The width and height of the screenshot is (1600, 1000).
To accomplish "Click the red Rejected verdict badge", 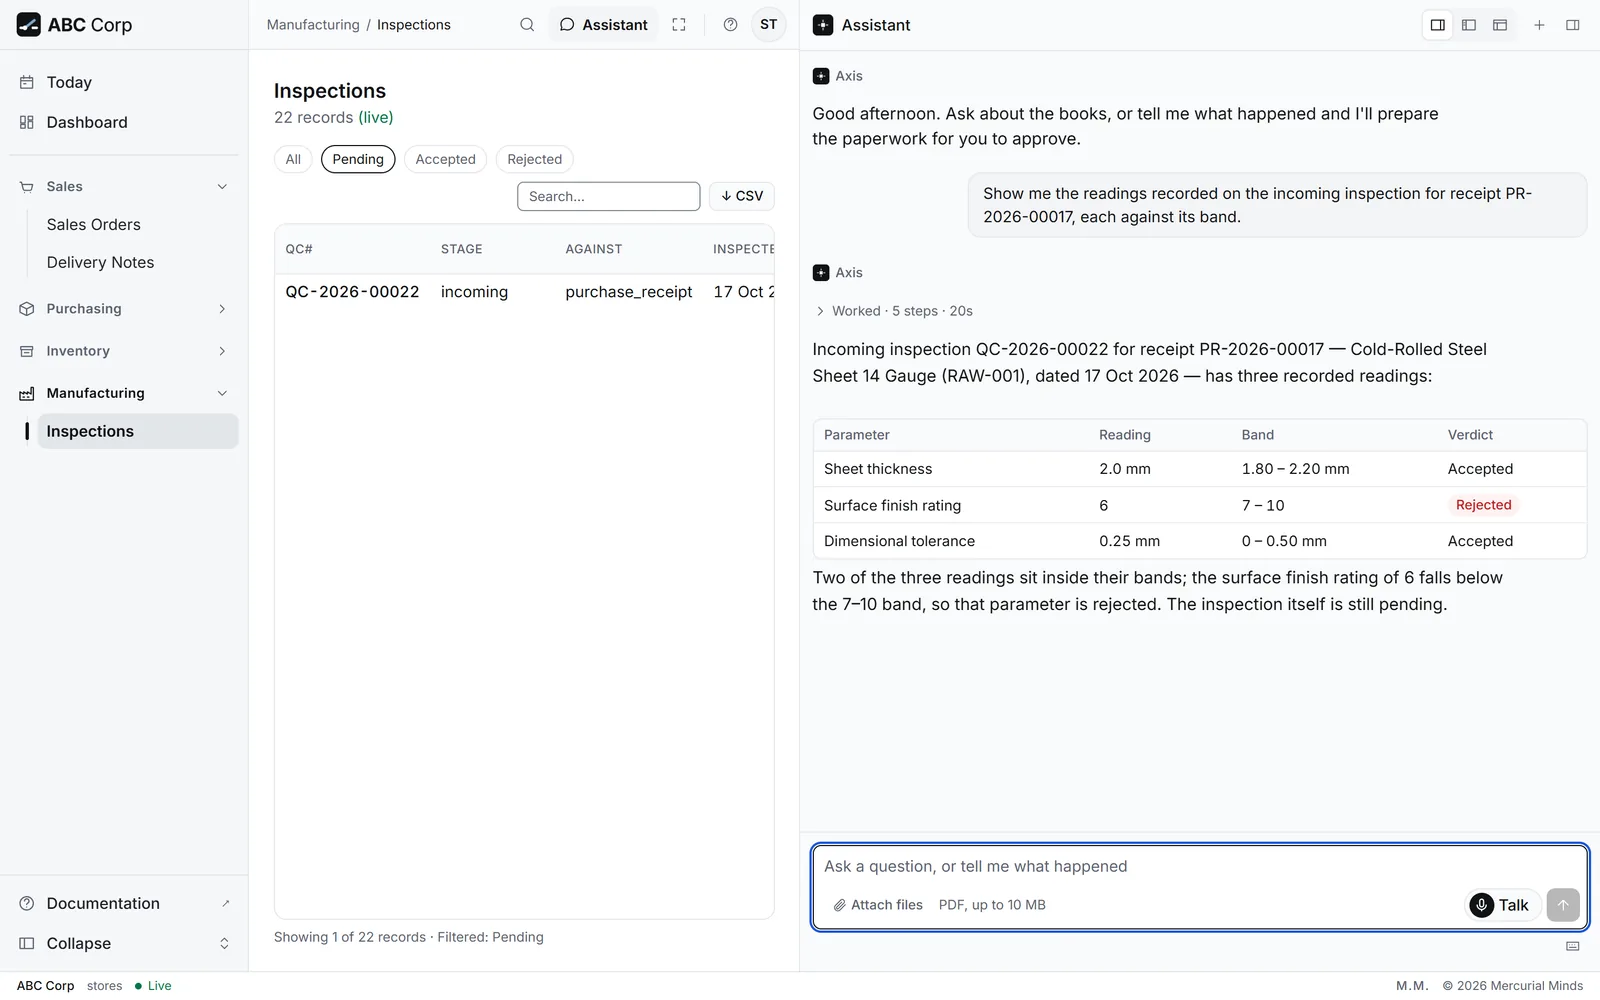I will click(x=1484, y=505).
